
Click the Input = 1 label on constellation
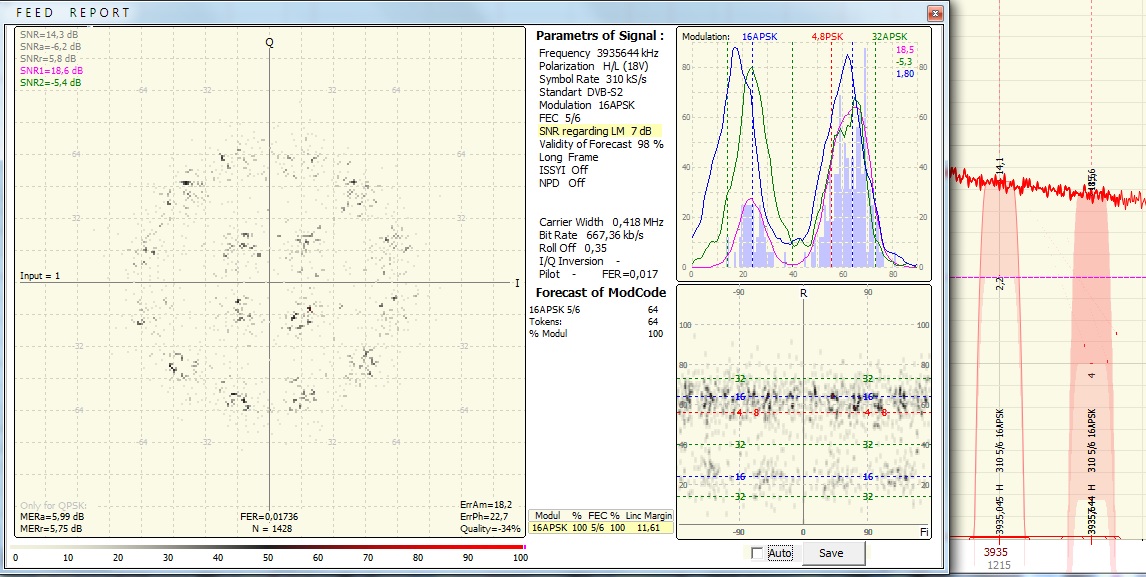pyautogui.click(x=40, y=275)
